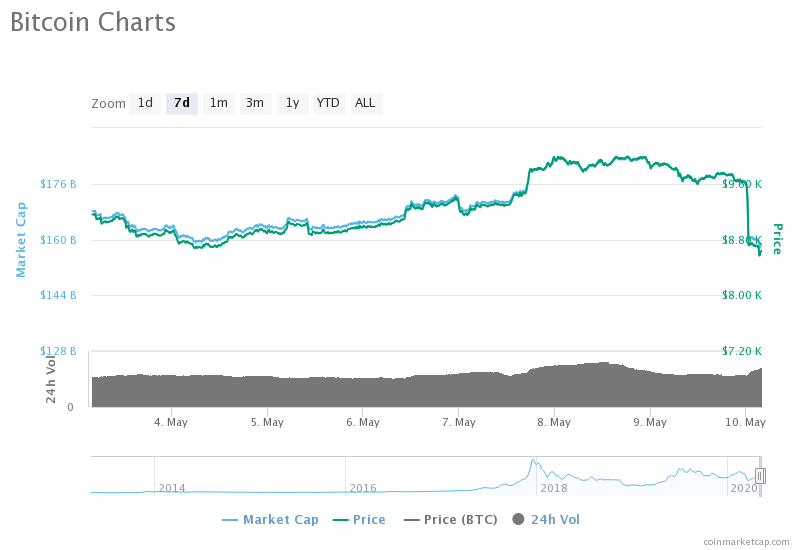This screenshot has width=800, height=550.
Task: Click the Zoom label
Action: click(x=108, y=104)
